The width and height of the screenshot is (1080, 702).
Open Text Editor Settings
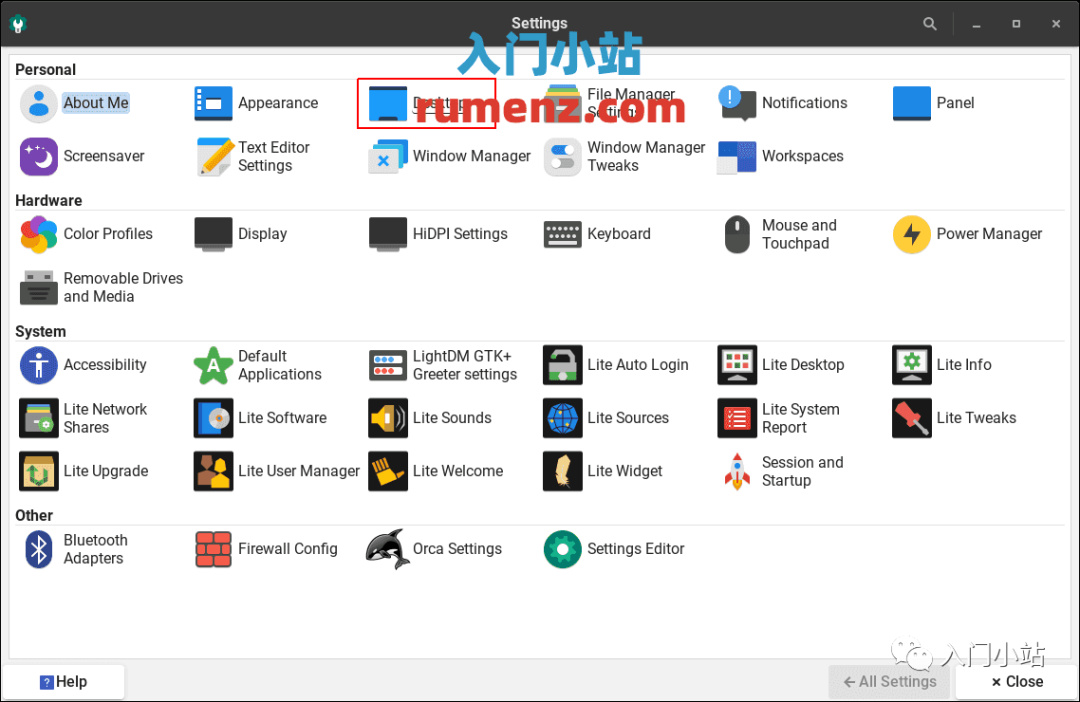pos(253,156)
